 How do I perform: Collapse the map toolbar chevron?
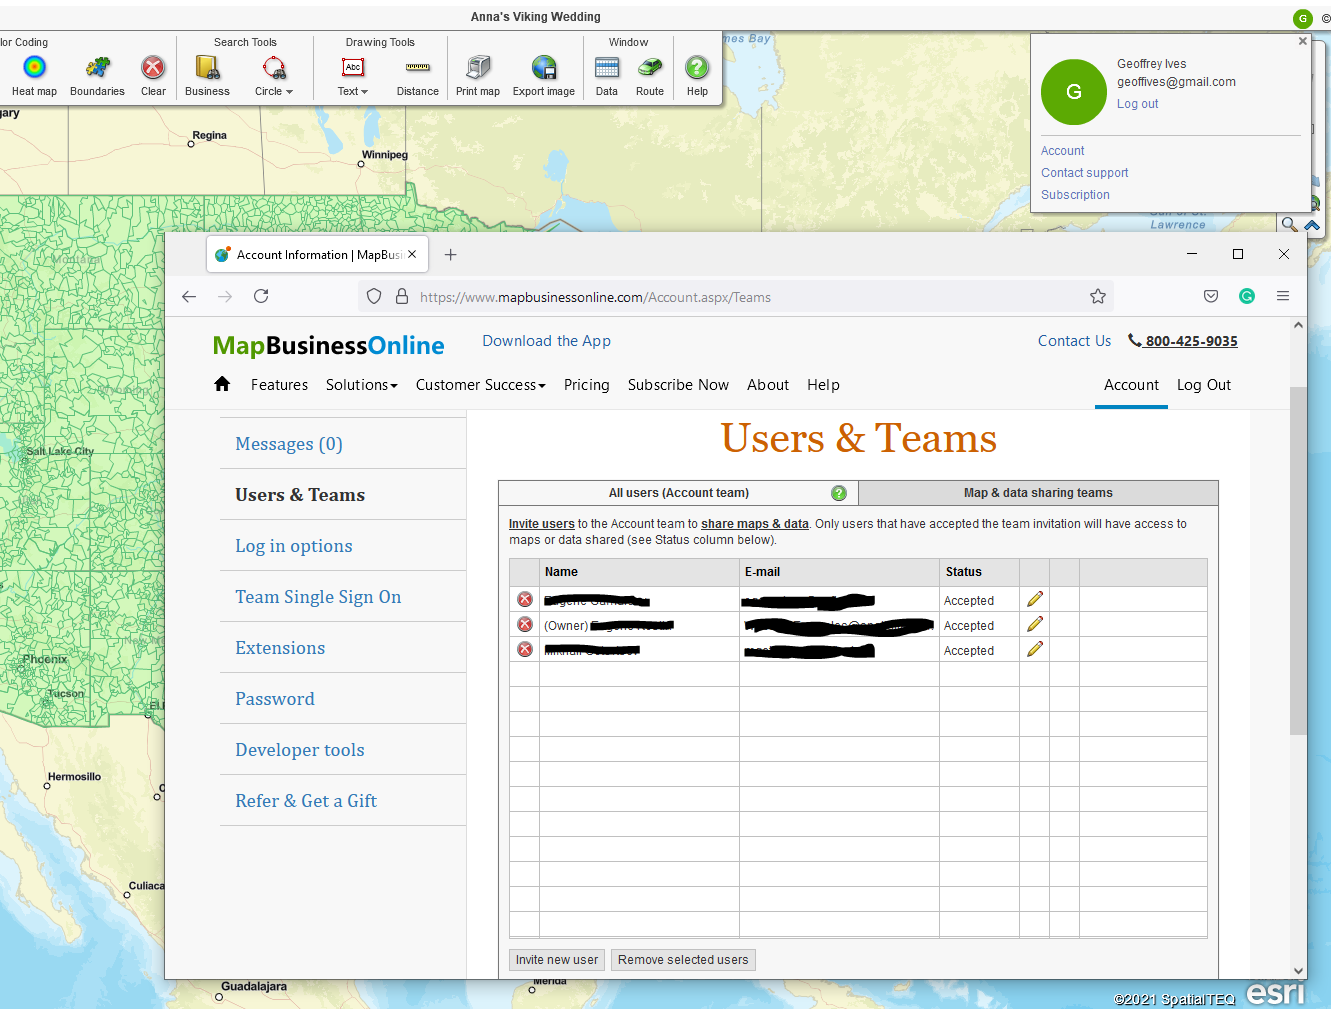[1313, 225]
